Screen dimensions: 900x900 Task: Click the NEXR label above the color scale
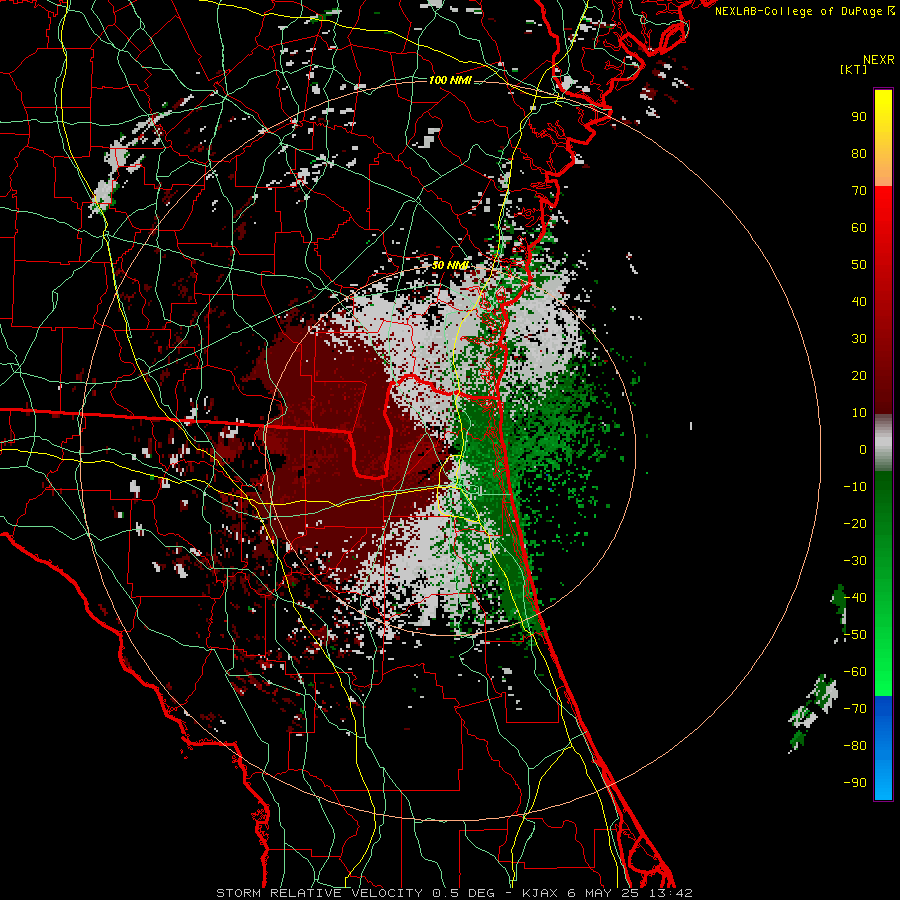[879, 60]
